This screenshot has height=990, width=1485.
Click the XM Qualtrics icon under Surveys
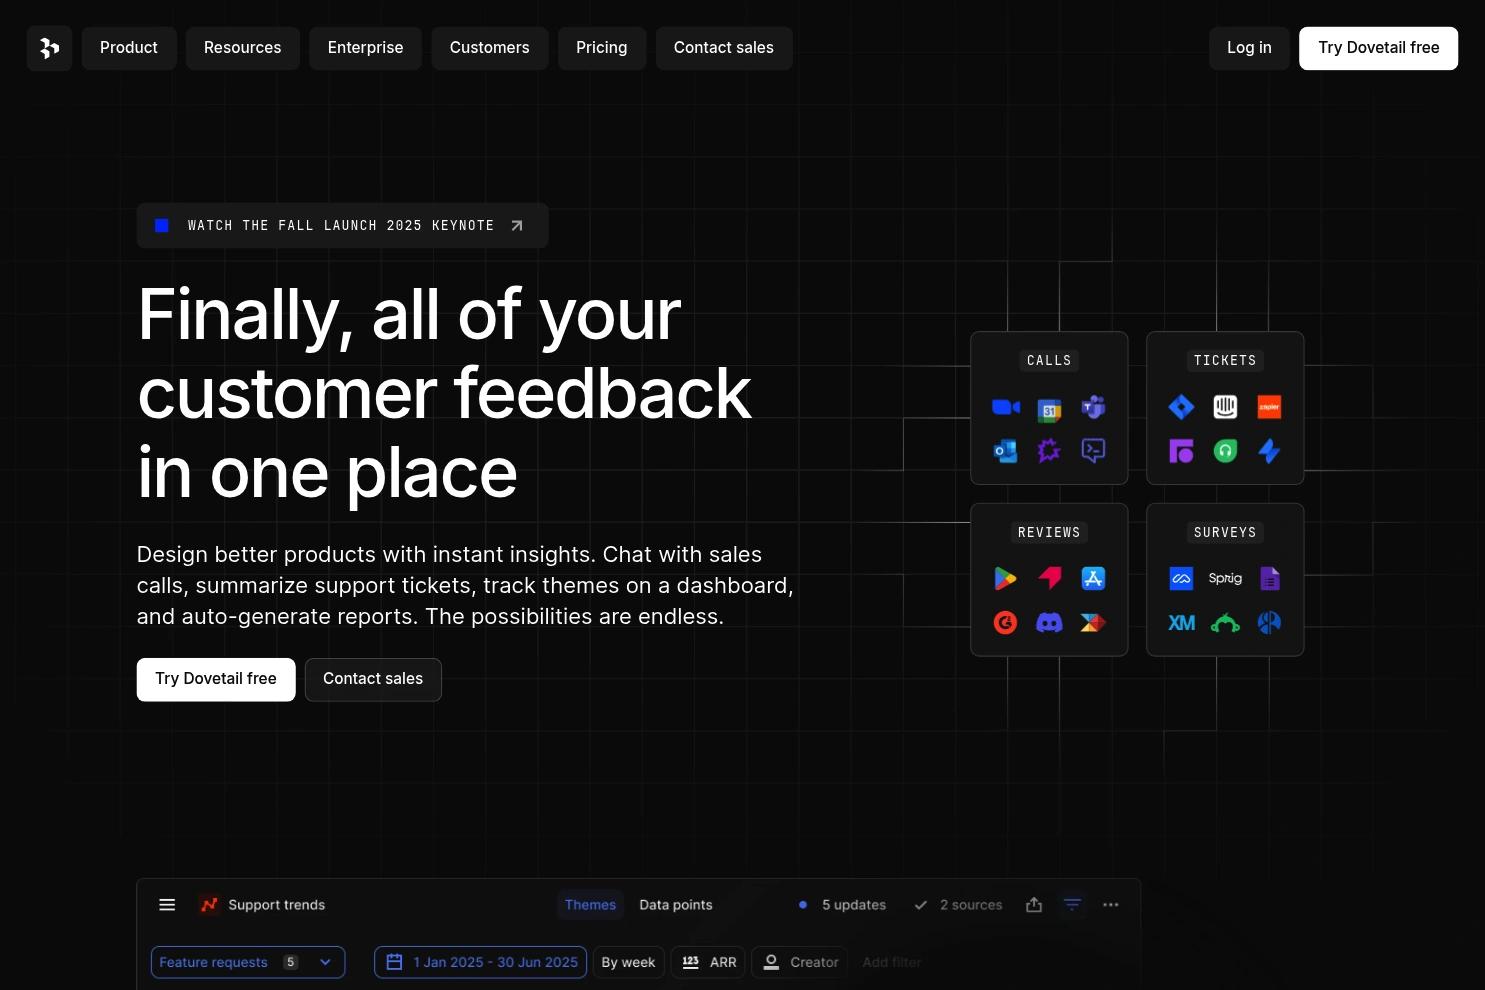[x=1181, y=623]
